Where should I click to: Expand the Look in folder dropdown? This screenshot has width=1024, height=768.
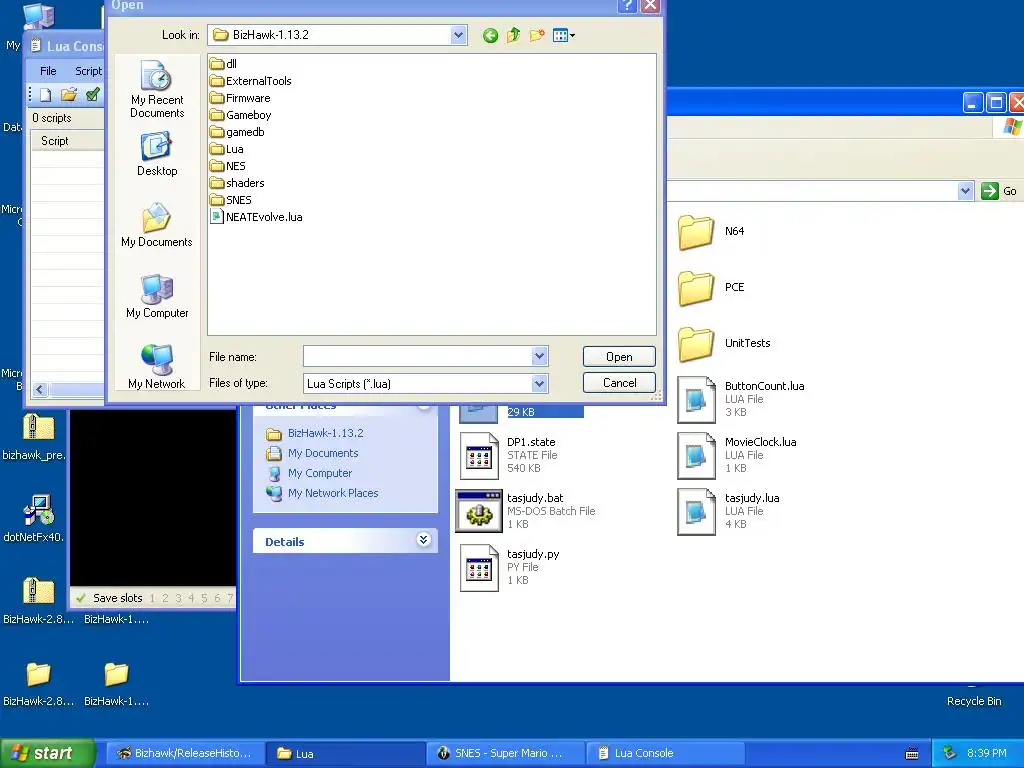point(458,35)
